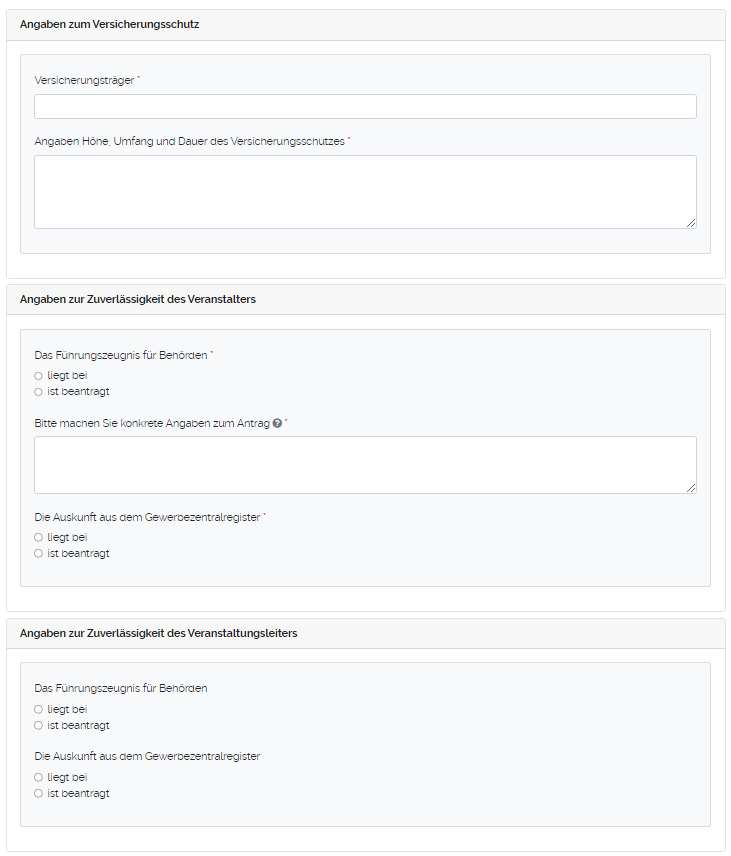Pick 'liegt bei' for Gewerbezentralregister des Veranstaltungsleiters
The height and width of the screenshot is (856, 731).
(x=38, y=777)
